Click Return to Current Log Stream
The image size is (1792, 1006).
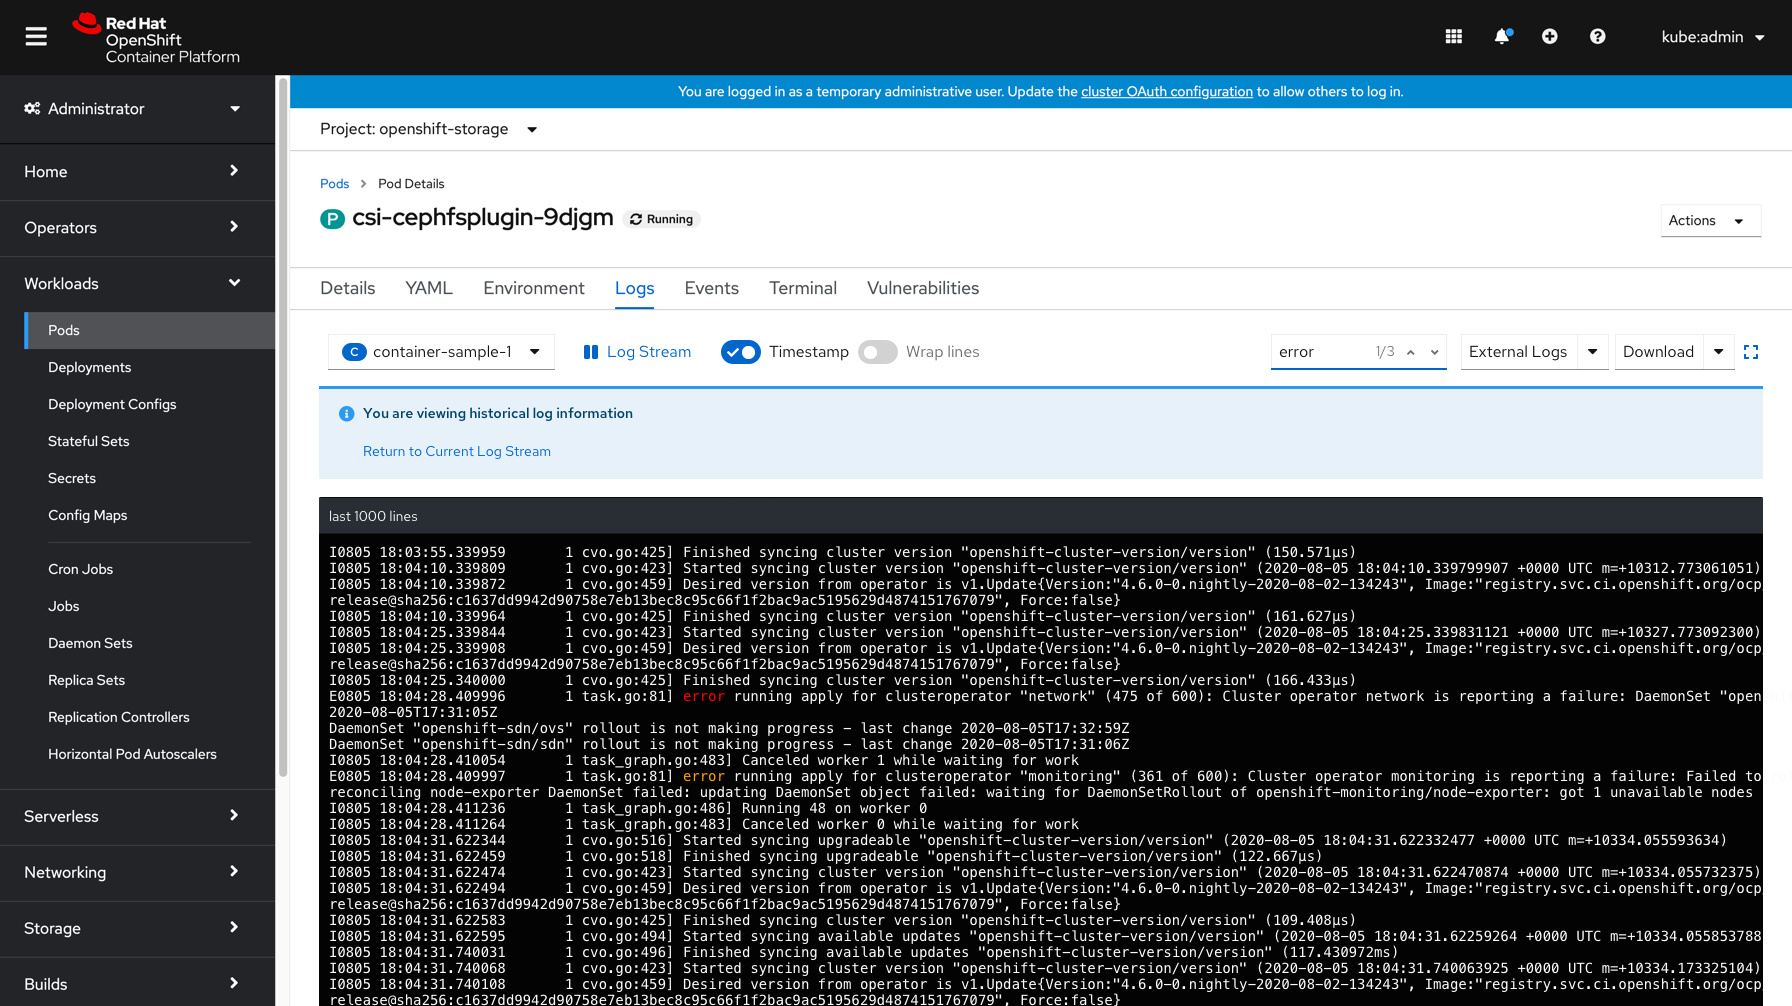(x=457, y=452)
